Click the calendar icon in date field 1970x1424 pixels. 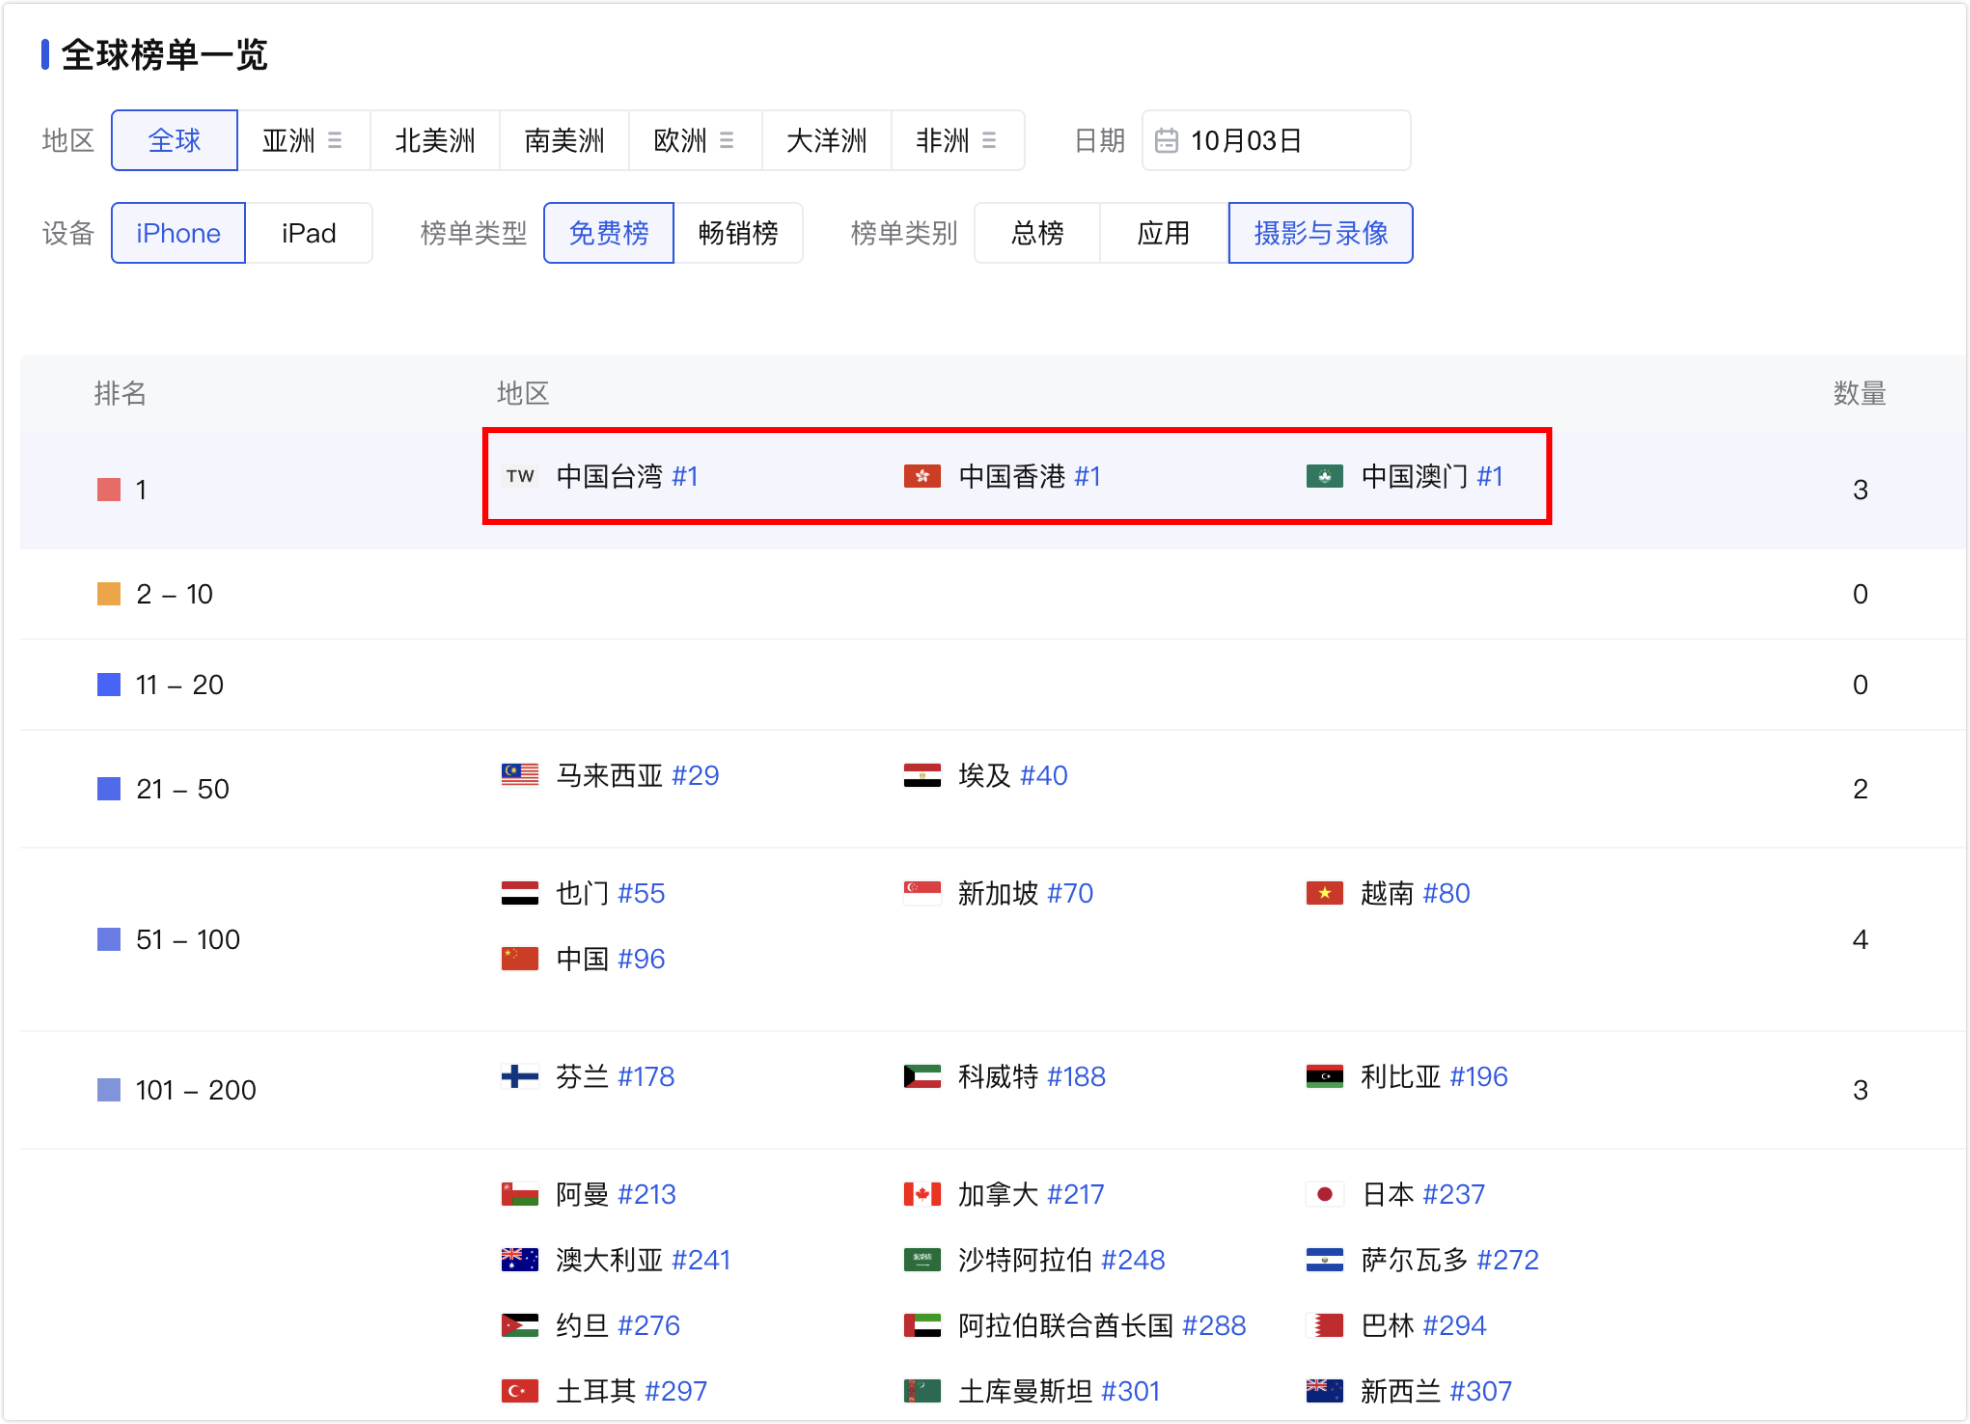[x=1166, y=140]
